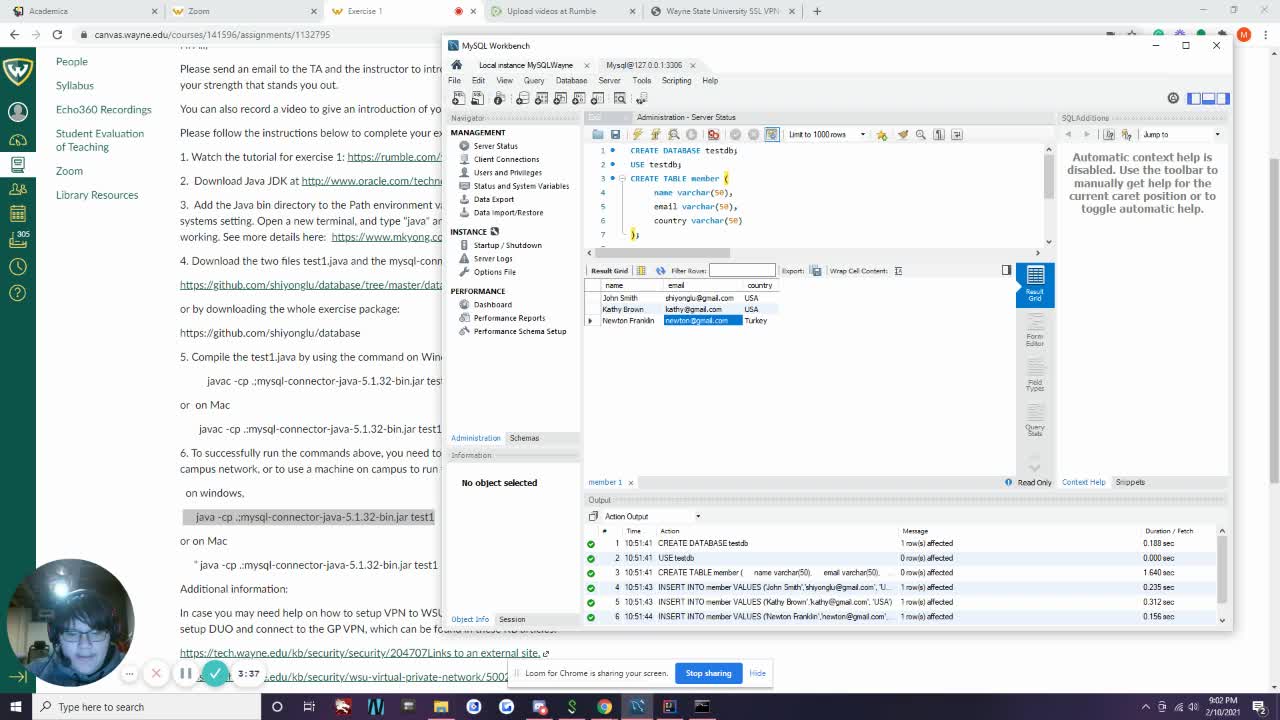The image size is (1280, 720).
Task: Switch to Snippets tab
Action: point(1130,482)
